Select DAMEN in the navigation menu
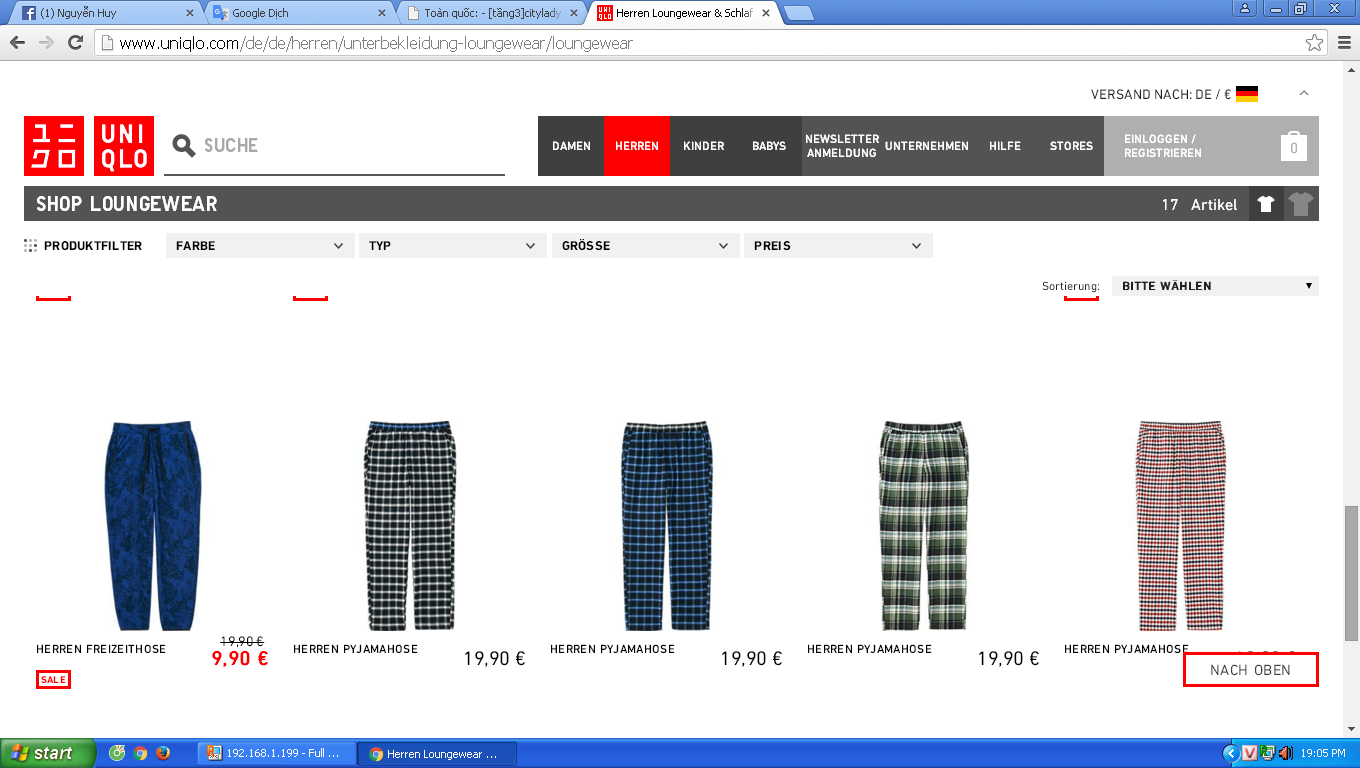 [571, 146]
